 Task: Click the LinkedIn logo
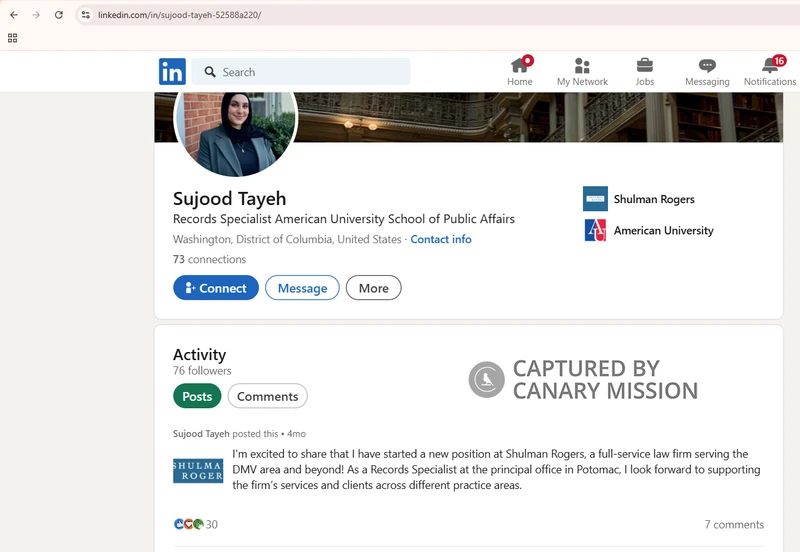(x=172, y=71)
